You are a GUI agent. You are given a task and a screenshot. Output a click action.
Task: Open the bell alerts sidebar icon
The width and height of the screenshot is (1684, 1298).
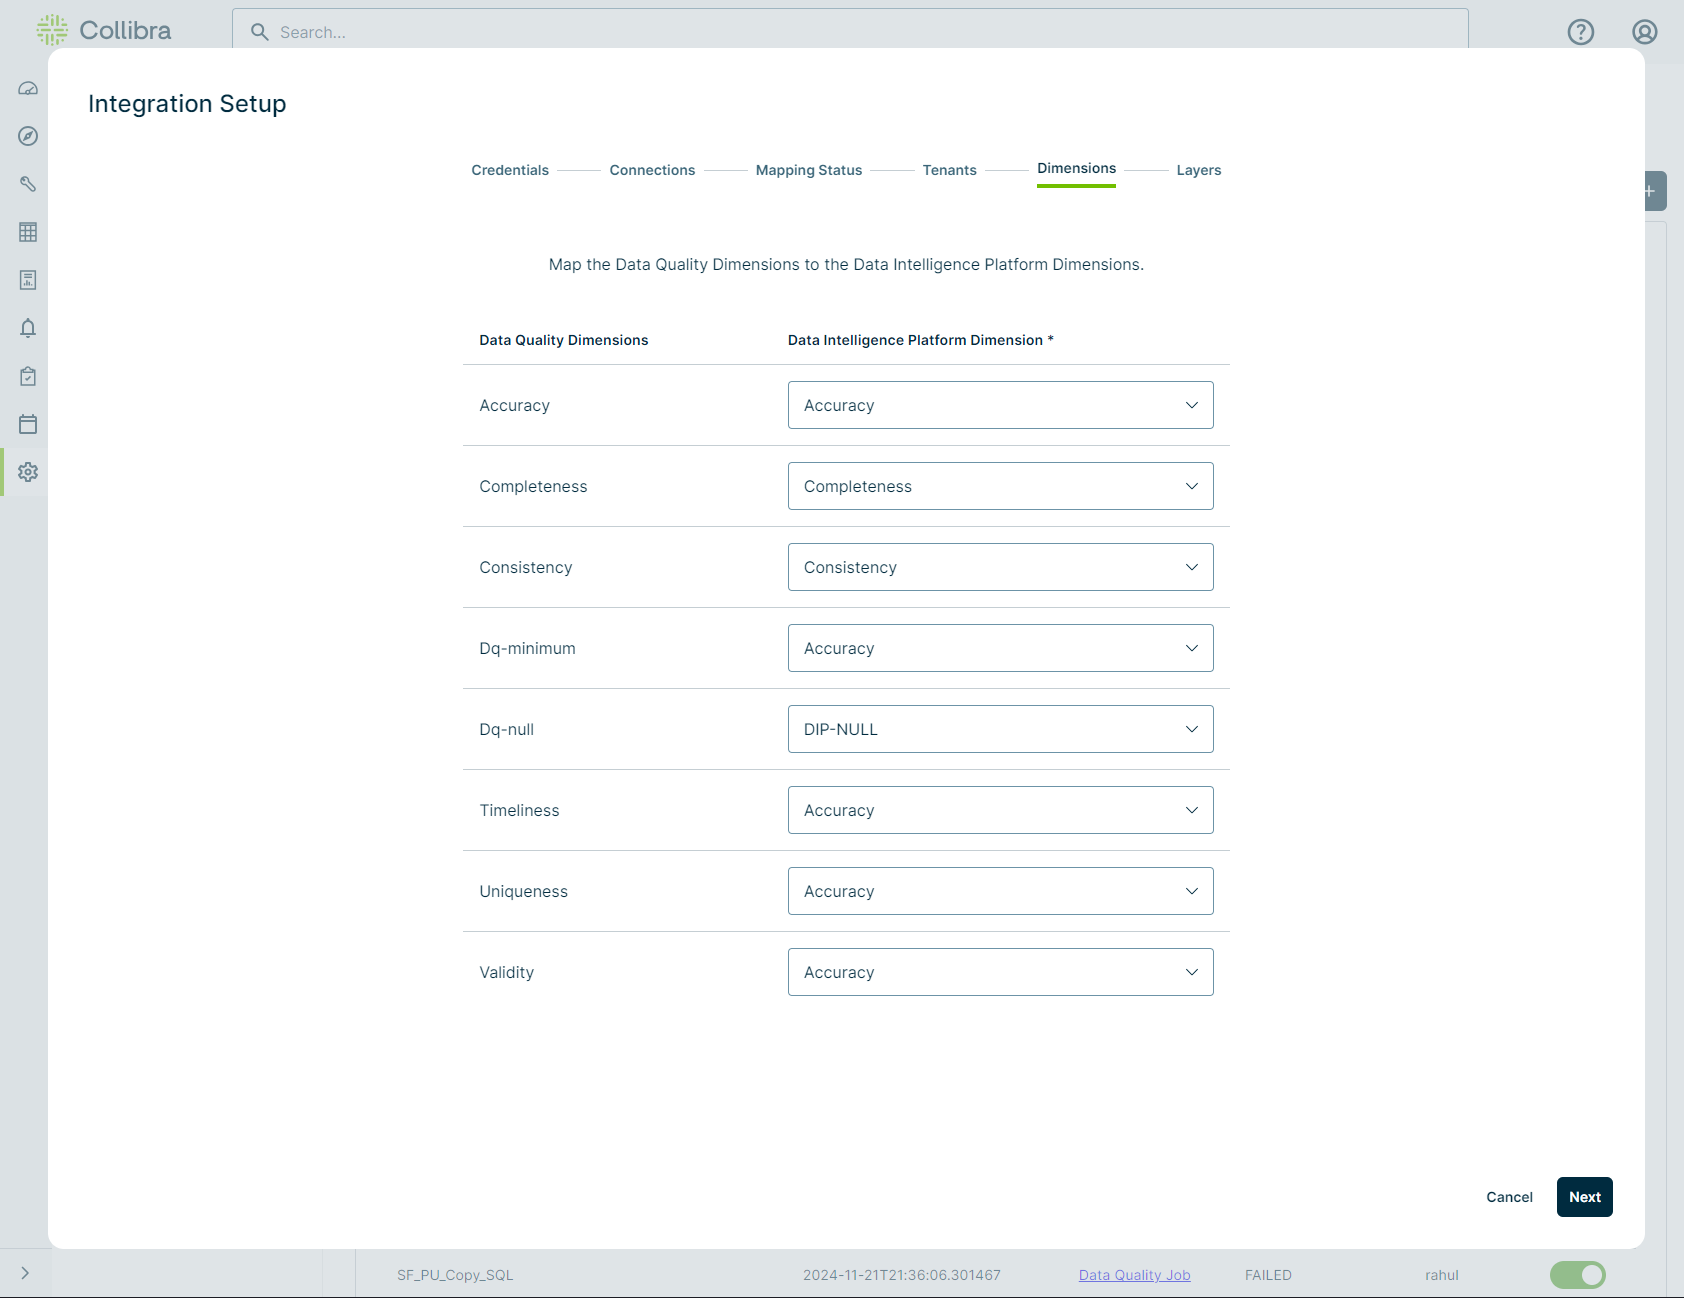28,328
